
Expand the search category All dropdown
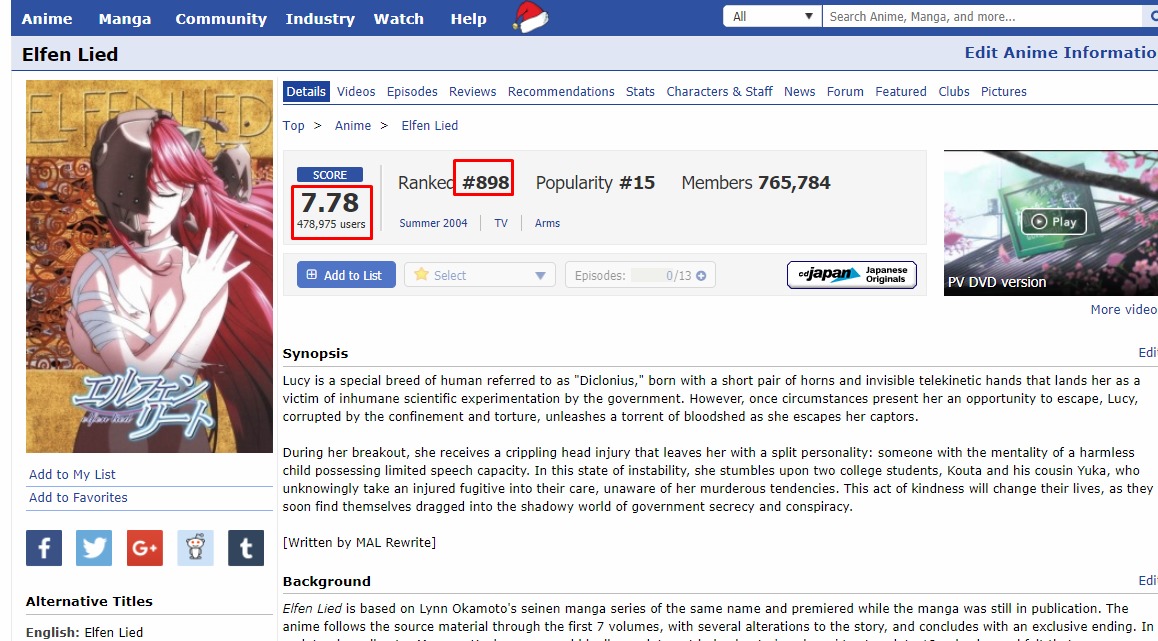pyautogui.click(x=772, y=17)
